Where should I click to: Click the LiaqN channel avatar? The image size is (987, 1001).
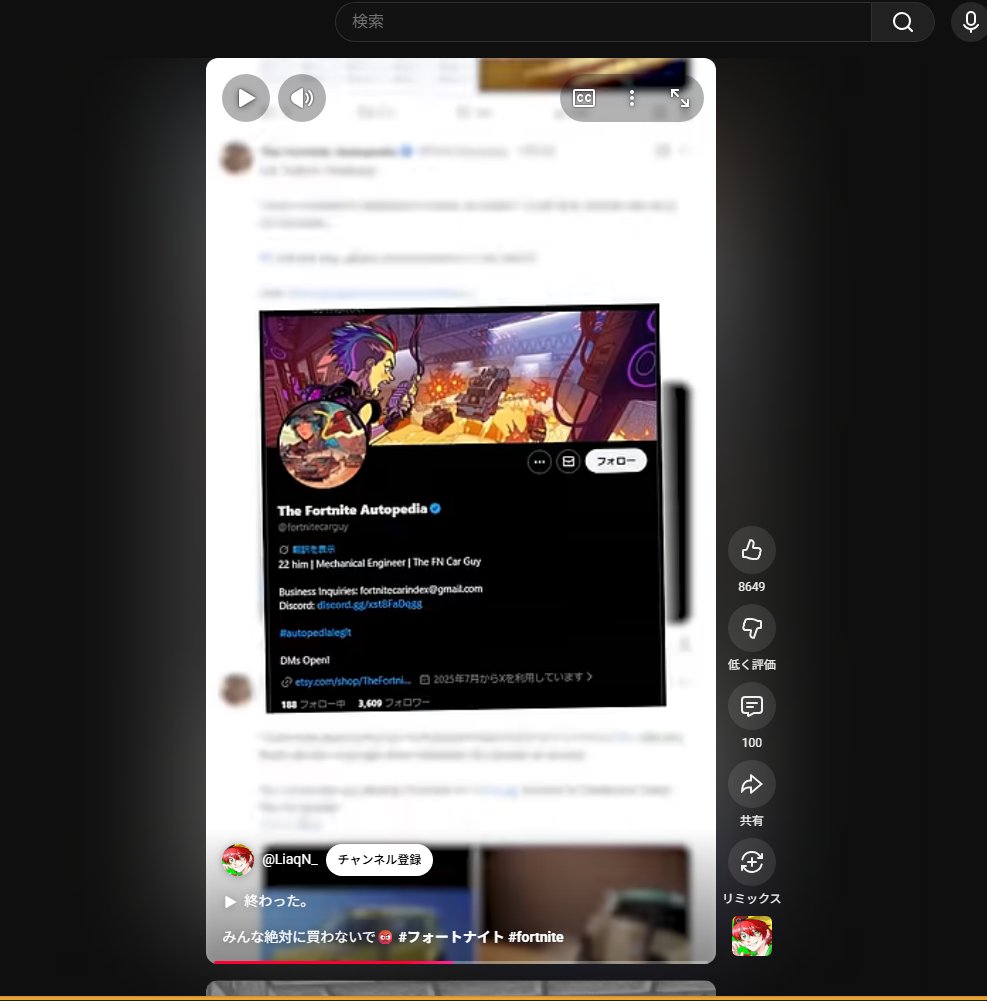click(x=237, y=860)
